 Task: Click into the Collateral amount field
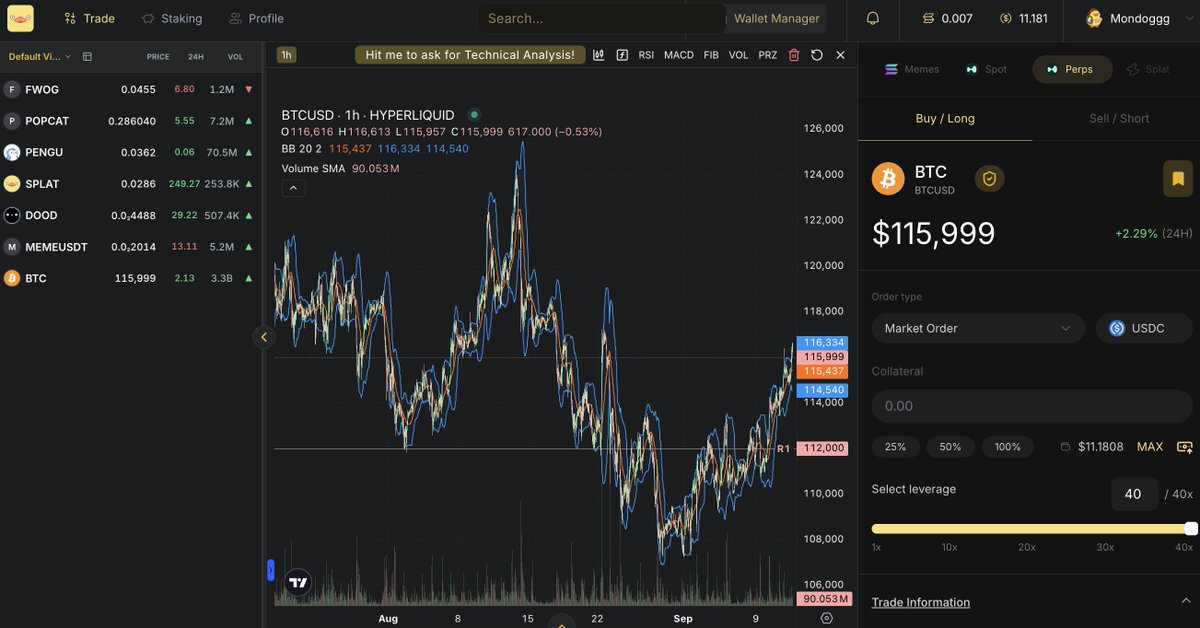point(1032,406)
